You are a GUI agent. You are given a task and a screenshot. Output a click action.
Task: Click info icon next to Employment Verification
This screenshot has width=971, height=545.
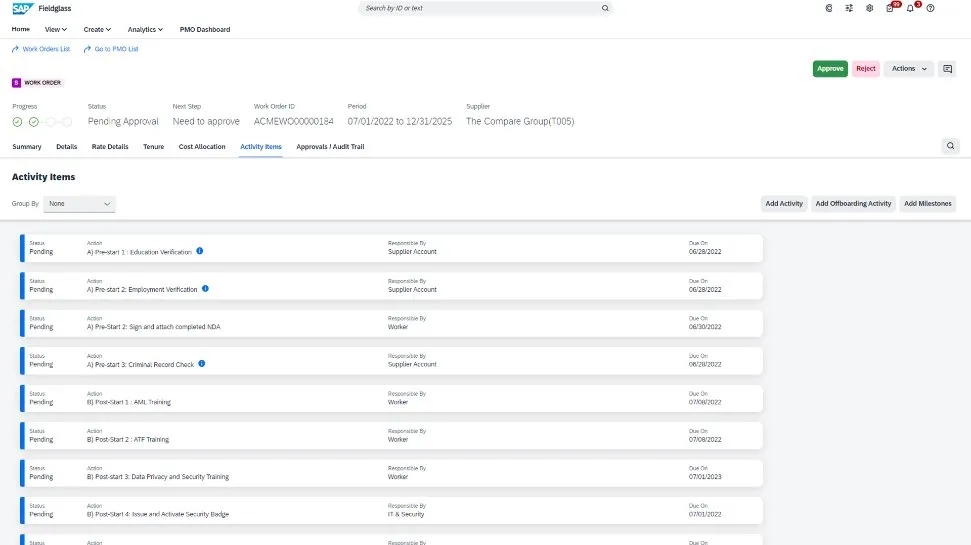pos(205,289)
